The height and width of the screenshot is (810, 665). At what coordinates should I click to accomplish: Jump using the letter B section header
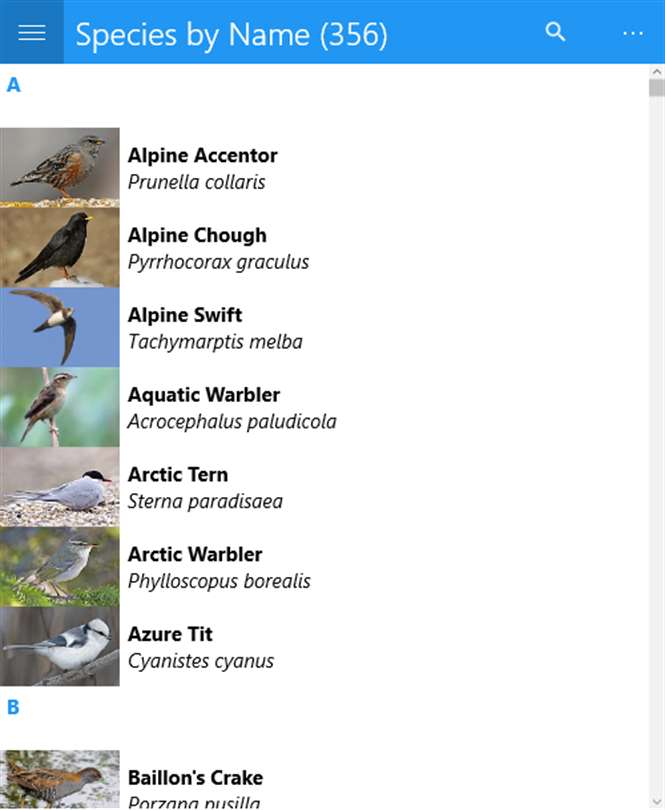pos(14,708)
